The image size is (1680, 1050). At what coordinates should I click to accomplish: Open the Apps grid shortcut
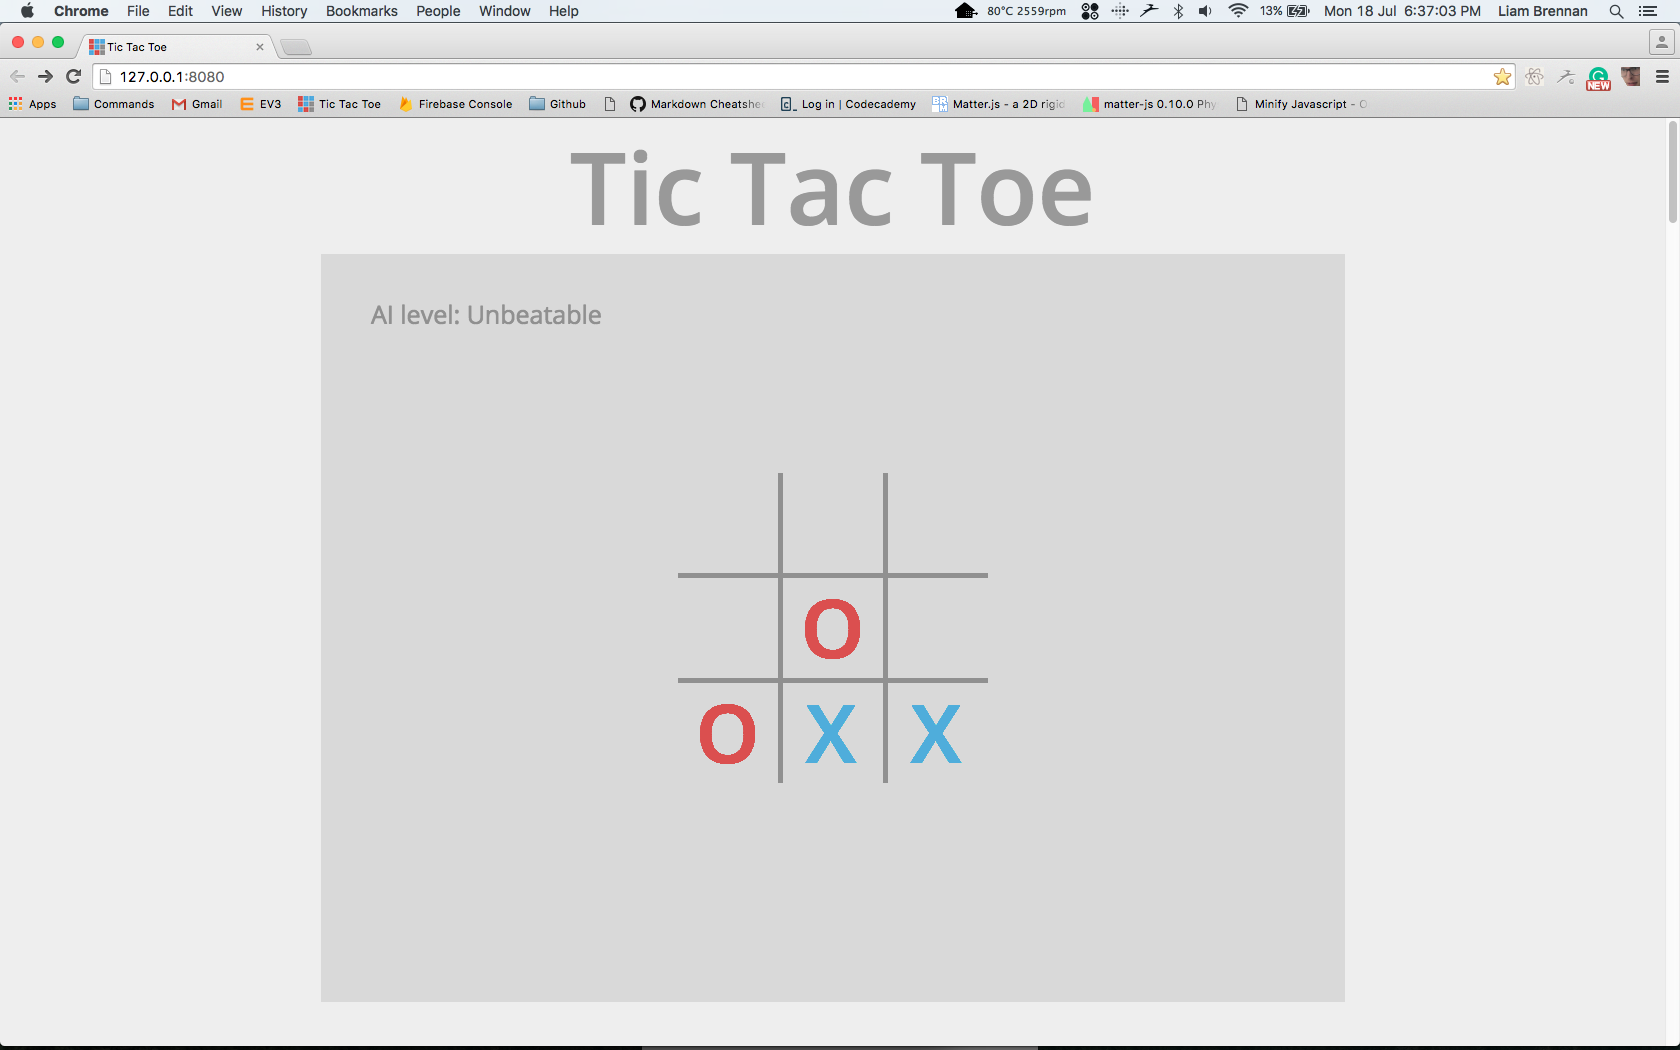(33, 104)
